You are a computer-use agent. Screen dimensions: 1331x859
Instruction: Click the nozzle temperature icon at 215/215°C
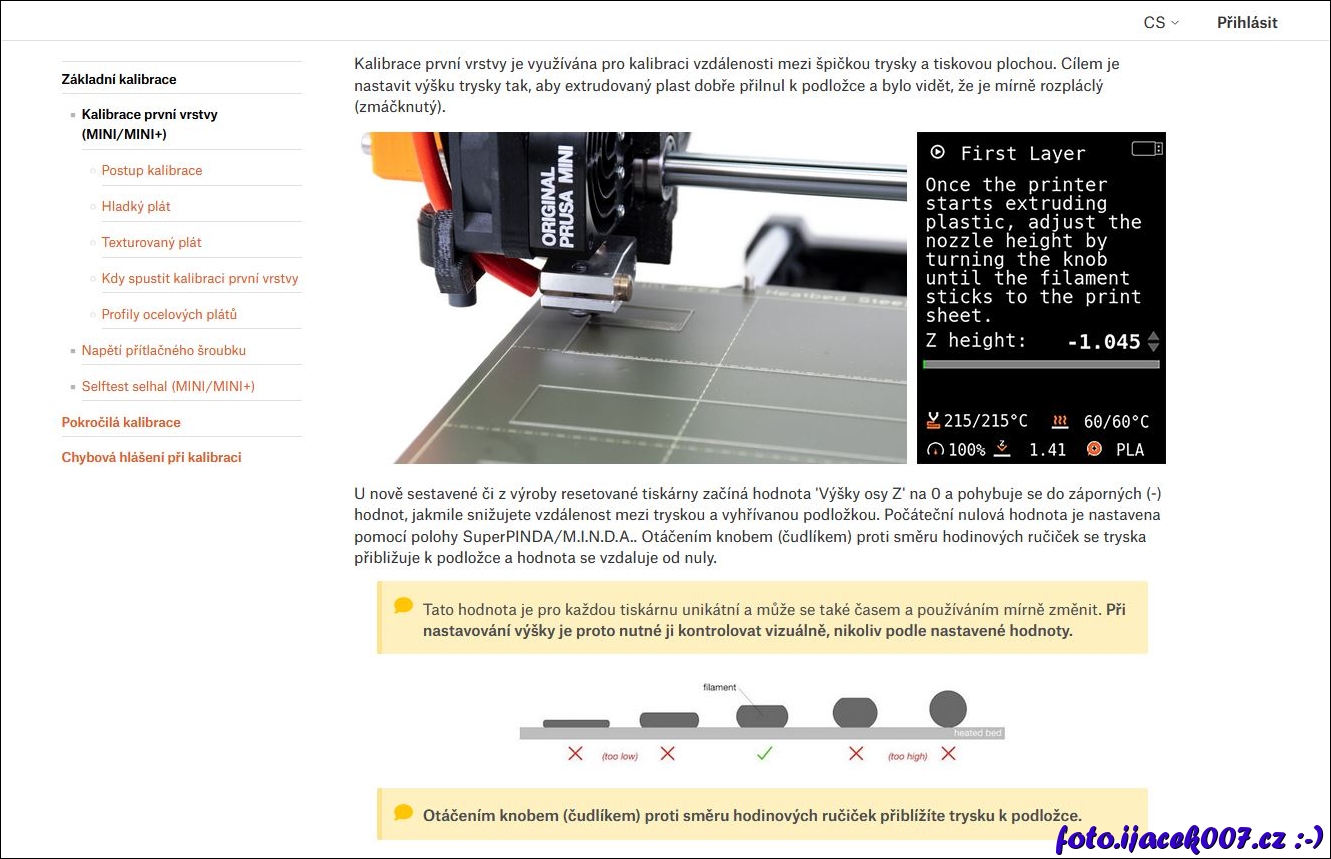tap(934, 421)
